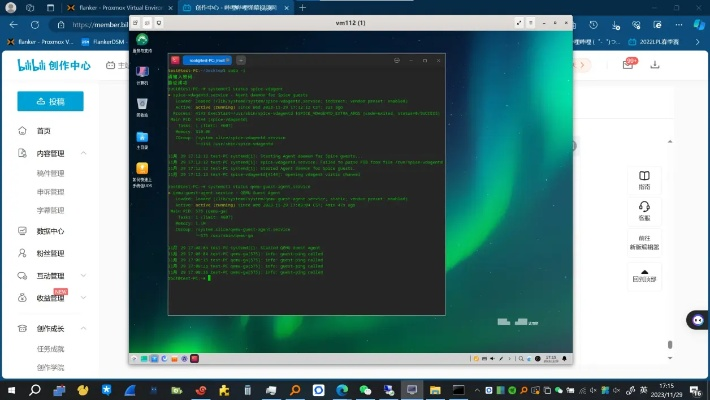Image resolution: width=710 pixels, height=400 pixels.
Task: Click the download icon in header
Action: pyautogui.click(x=655, y=65)
